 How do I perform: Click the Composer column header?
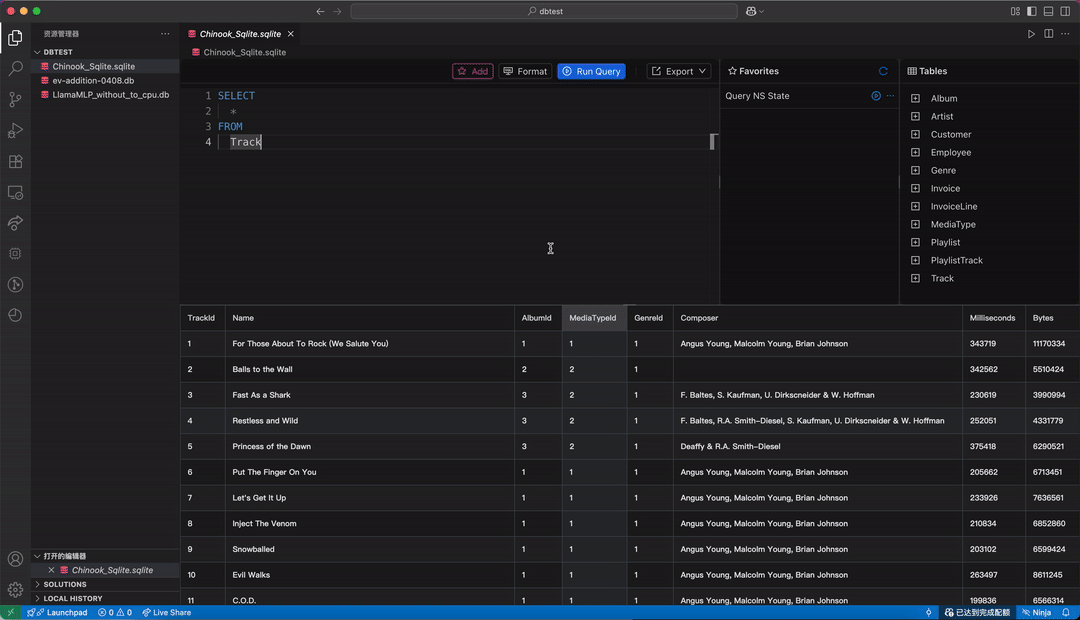[x=817, y=318]
